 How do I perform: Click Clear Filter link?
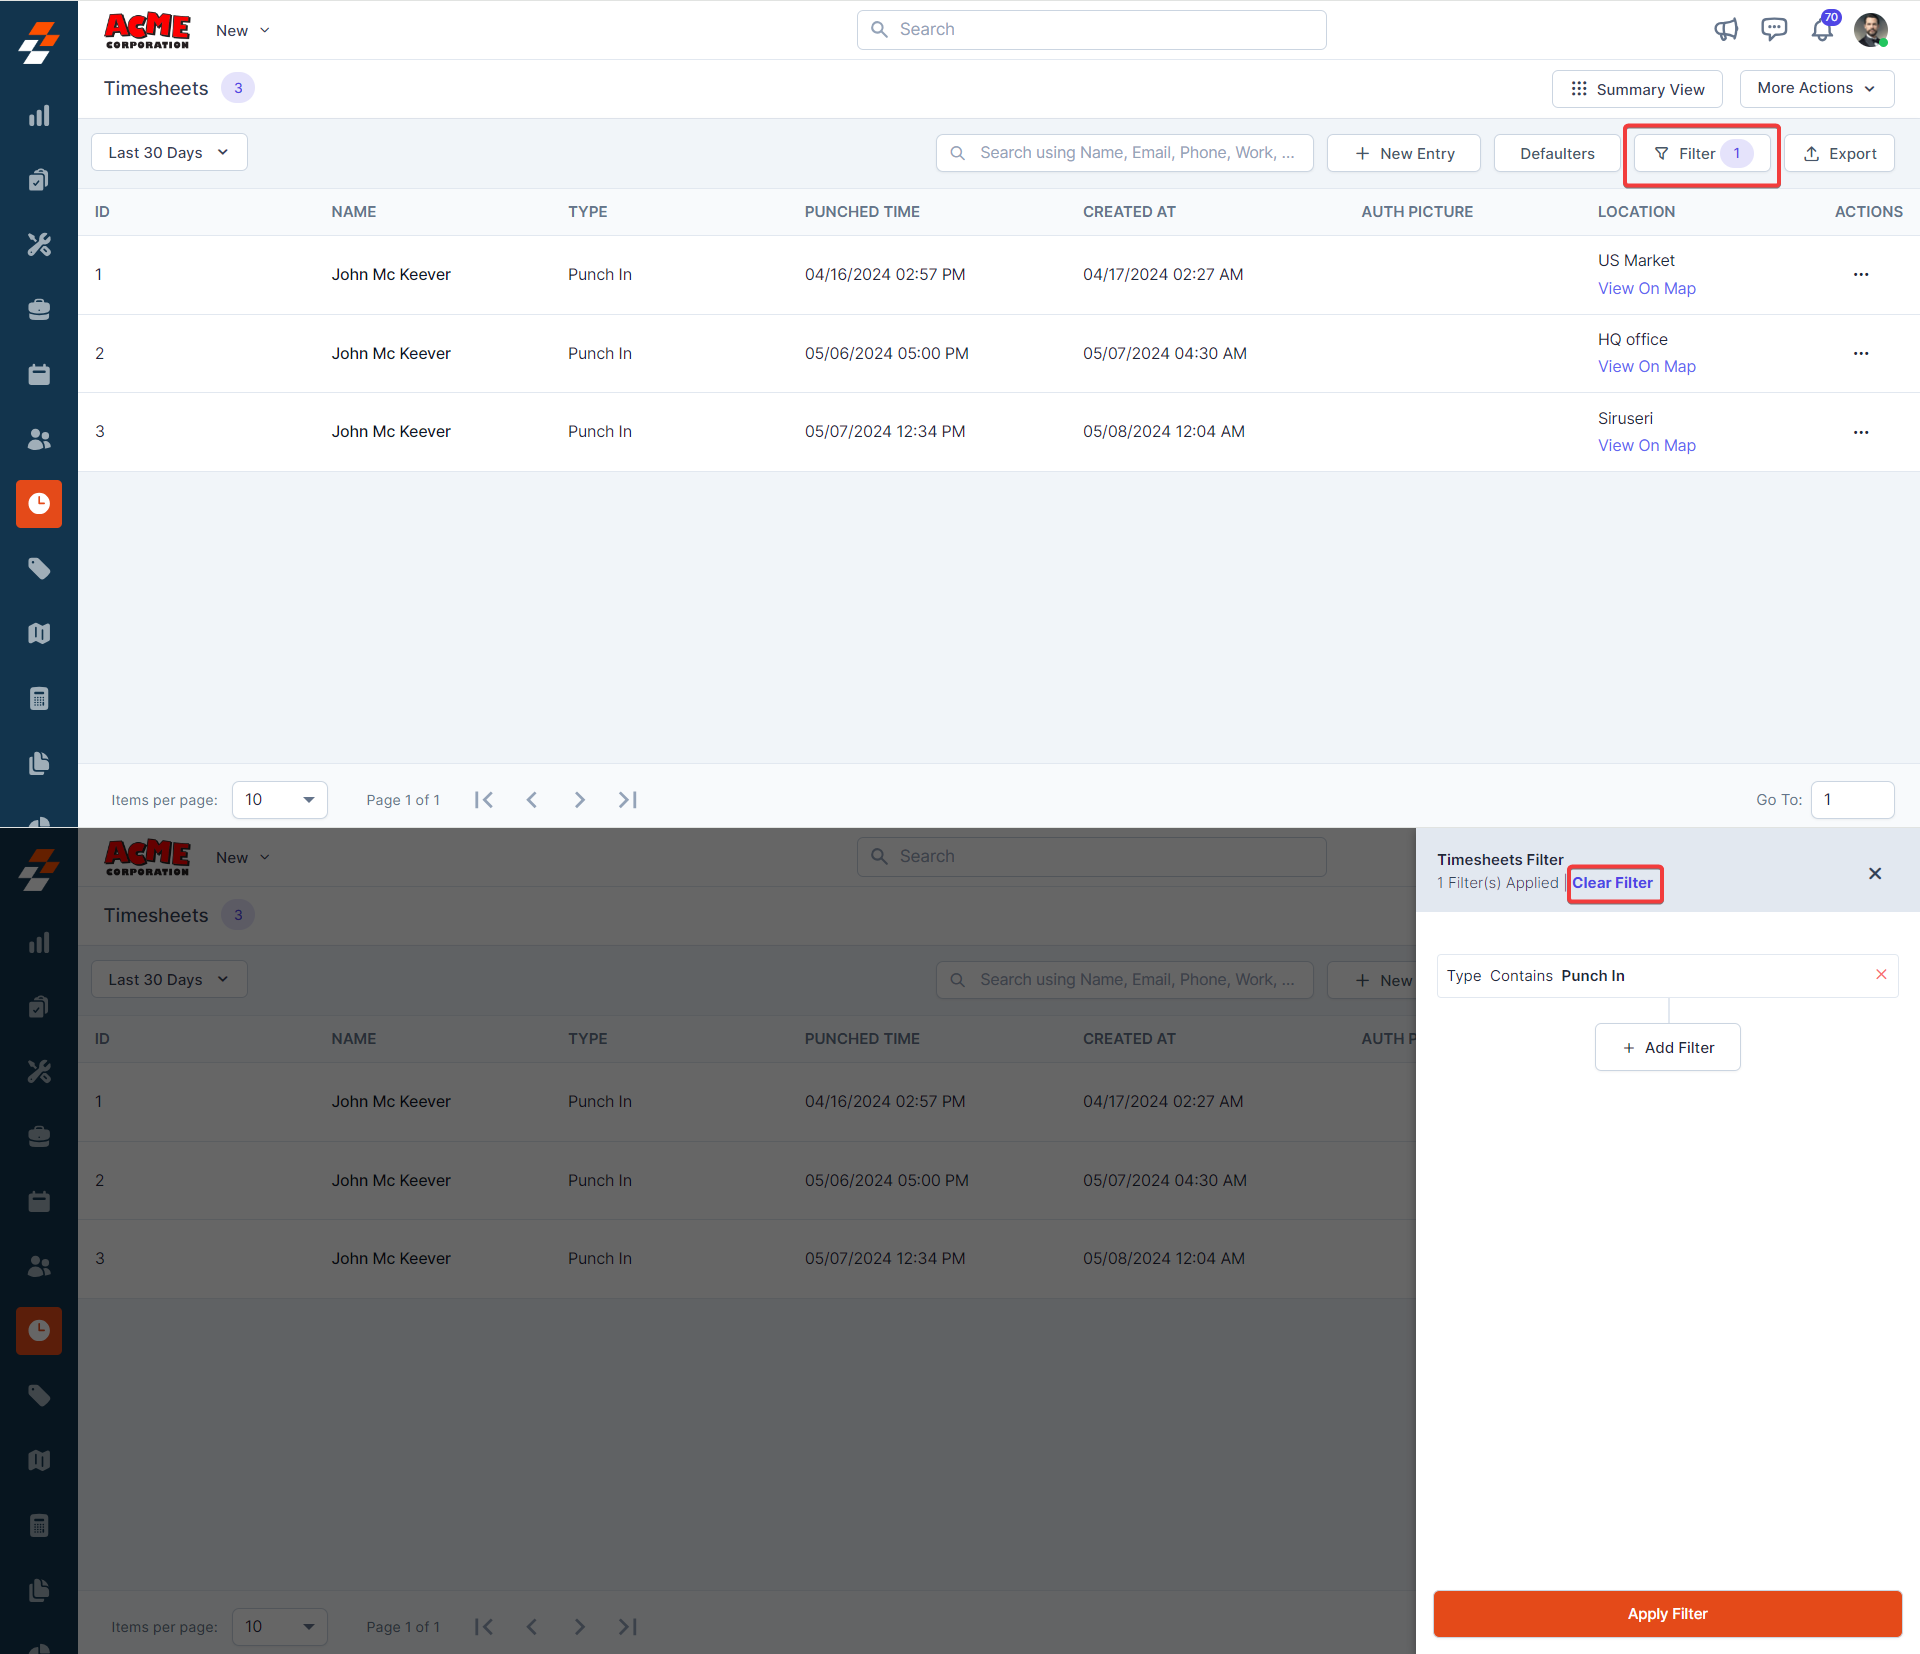click(x=1612, y=883)
